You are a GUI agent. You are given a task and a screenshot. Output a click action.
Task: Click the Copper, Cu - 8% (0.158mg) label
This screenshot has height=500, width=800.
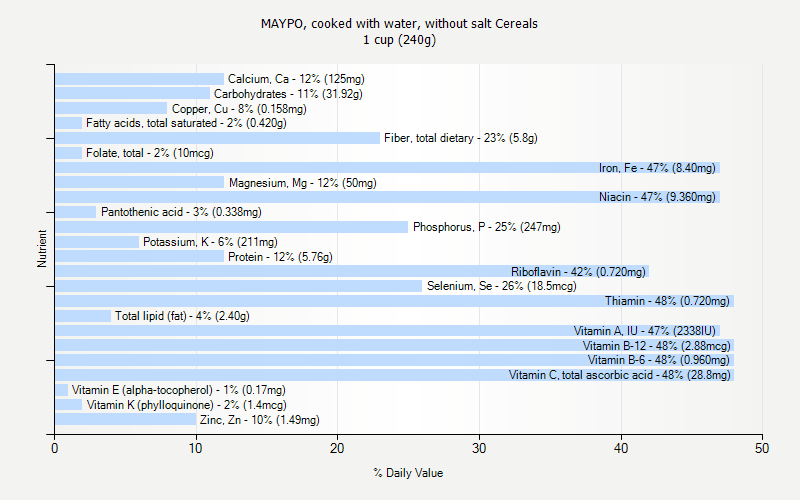click(239, 109)
